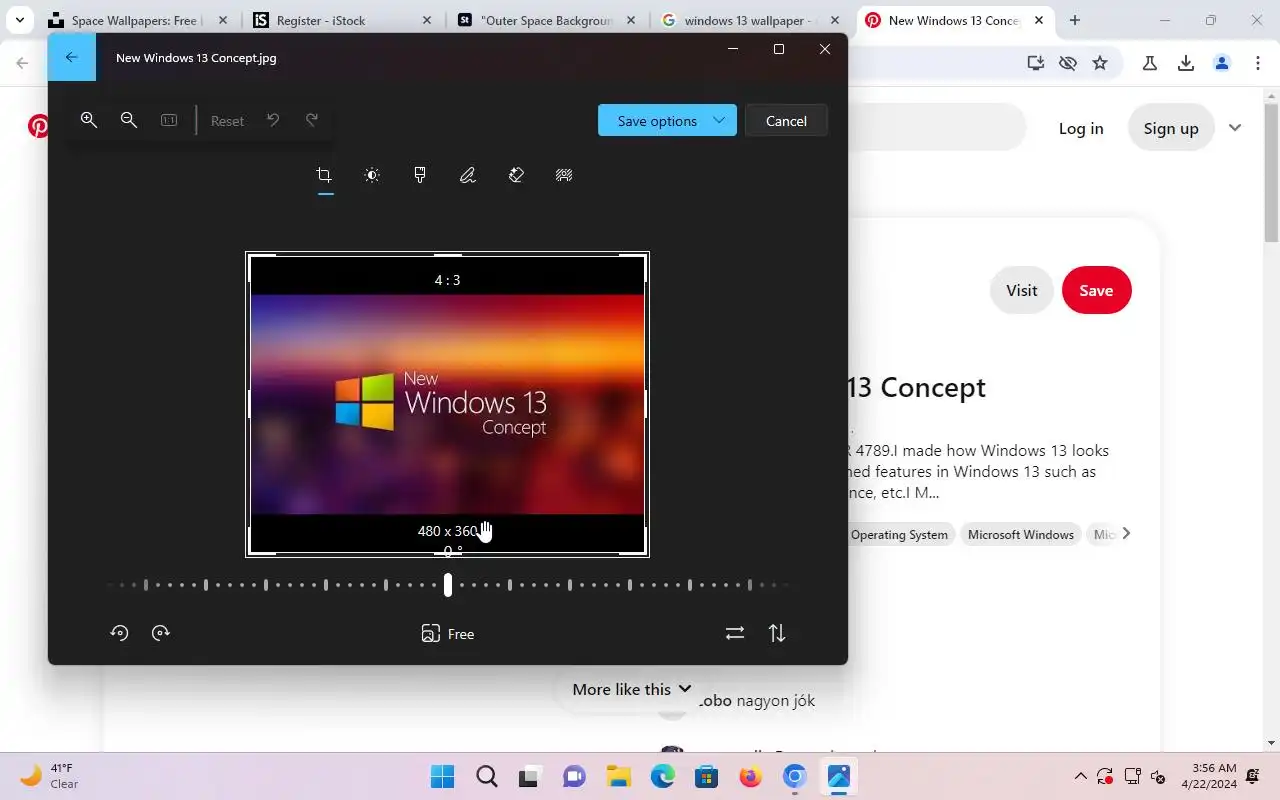Switch to the Register - iStock tab
This screenshot has height=800, width=1280.
(x=343, y=20)
